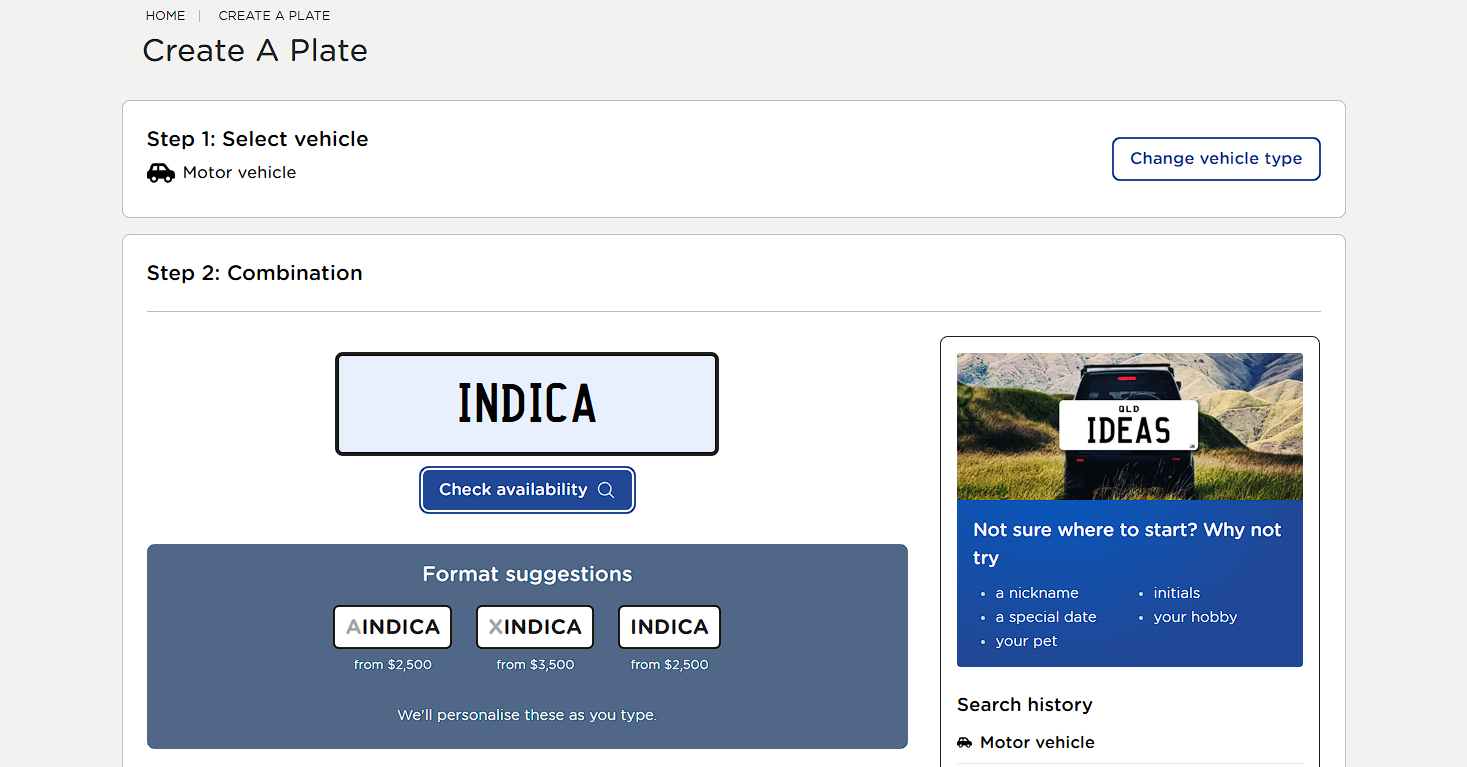Click the Step 1: Select vehicle heading

click(257, 139)
